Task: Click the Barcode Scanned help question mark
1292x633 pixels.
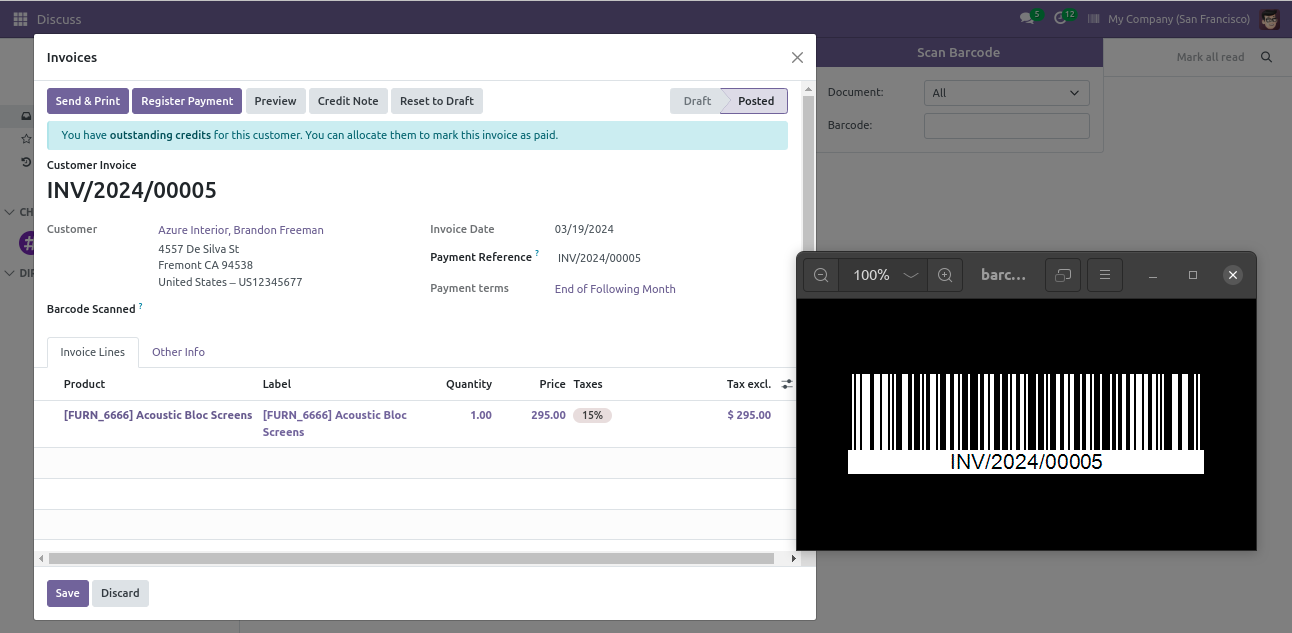Action: (x=140, y=306)
